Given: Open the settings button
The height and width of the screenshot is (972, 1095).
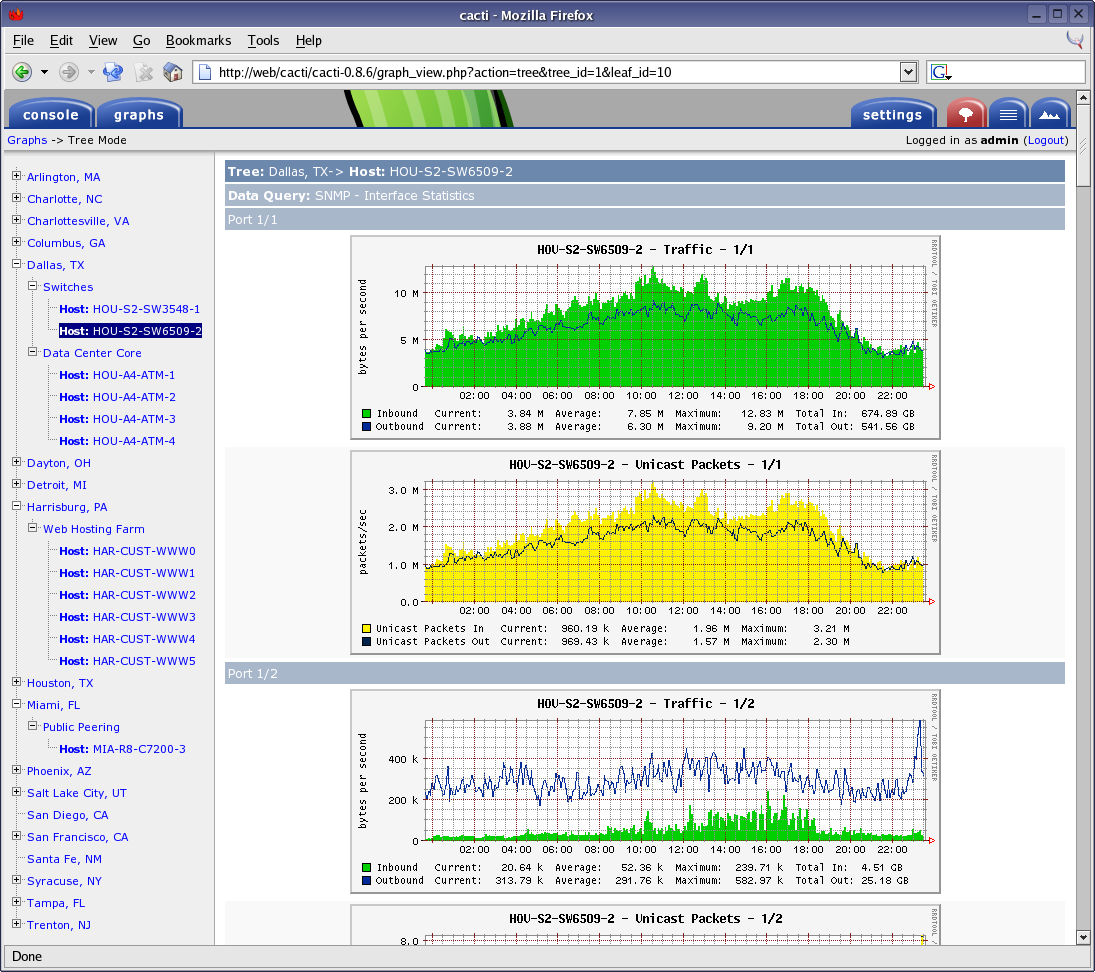Looking at the screenshot, I should (893, 113).
